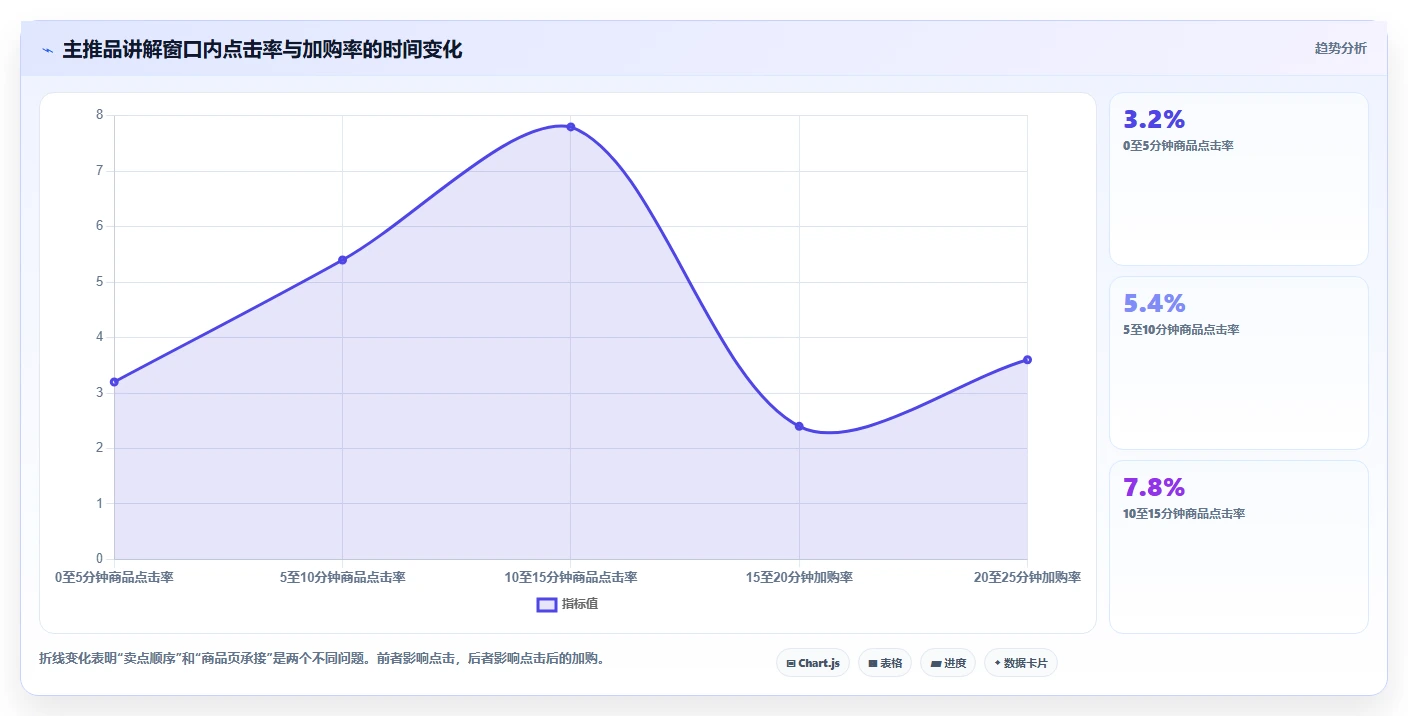
Task: Click the 数据卡片 tag button
Action: point(1021,663)
